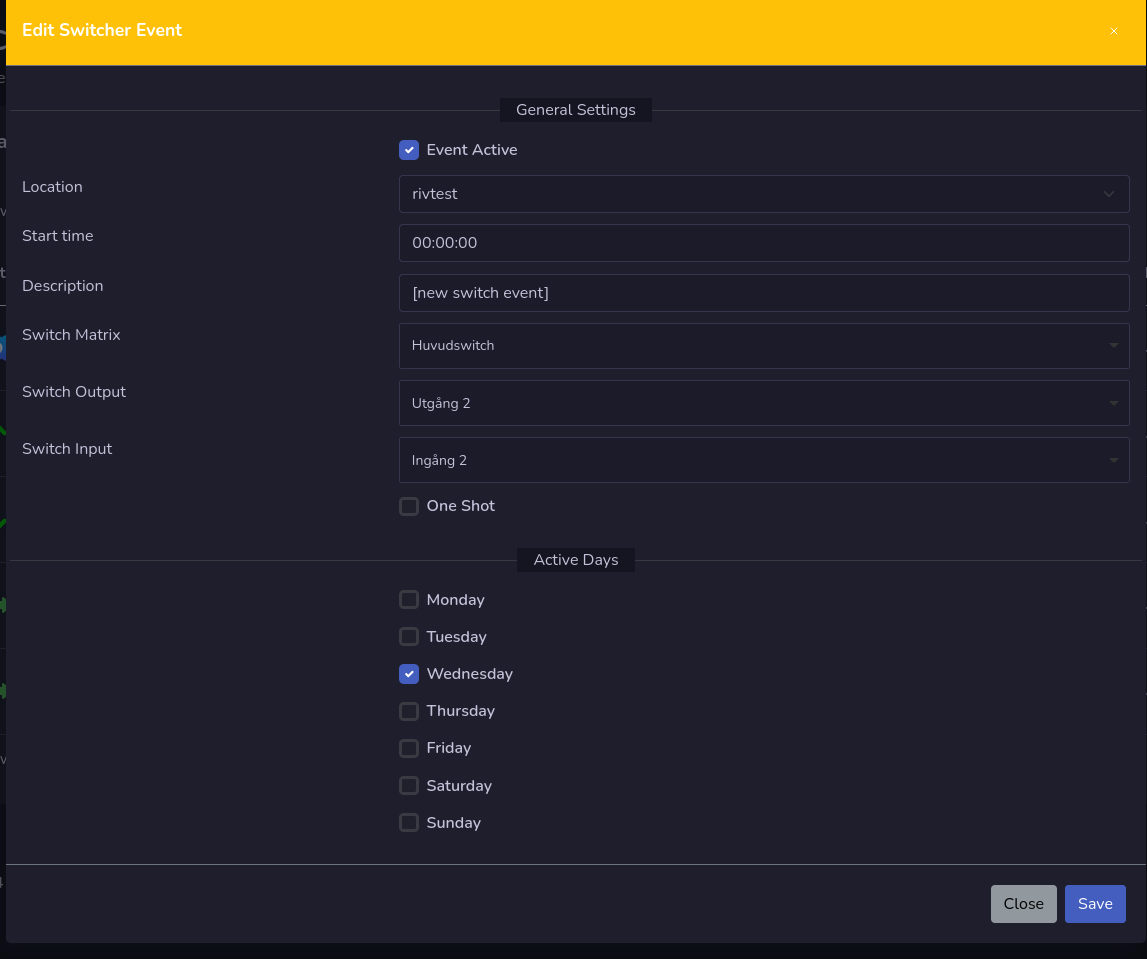The width and height of the screenshot is (1147, 959).
Task: Click the Start time field 00:00:00
Action: tap(764, 243)
